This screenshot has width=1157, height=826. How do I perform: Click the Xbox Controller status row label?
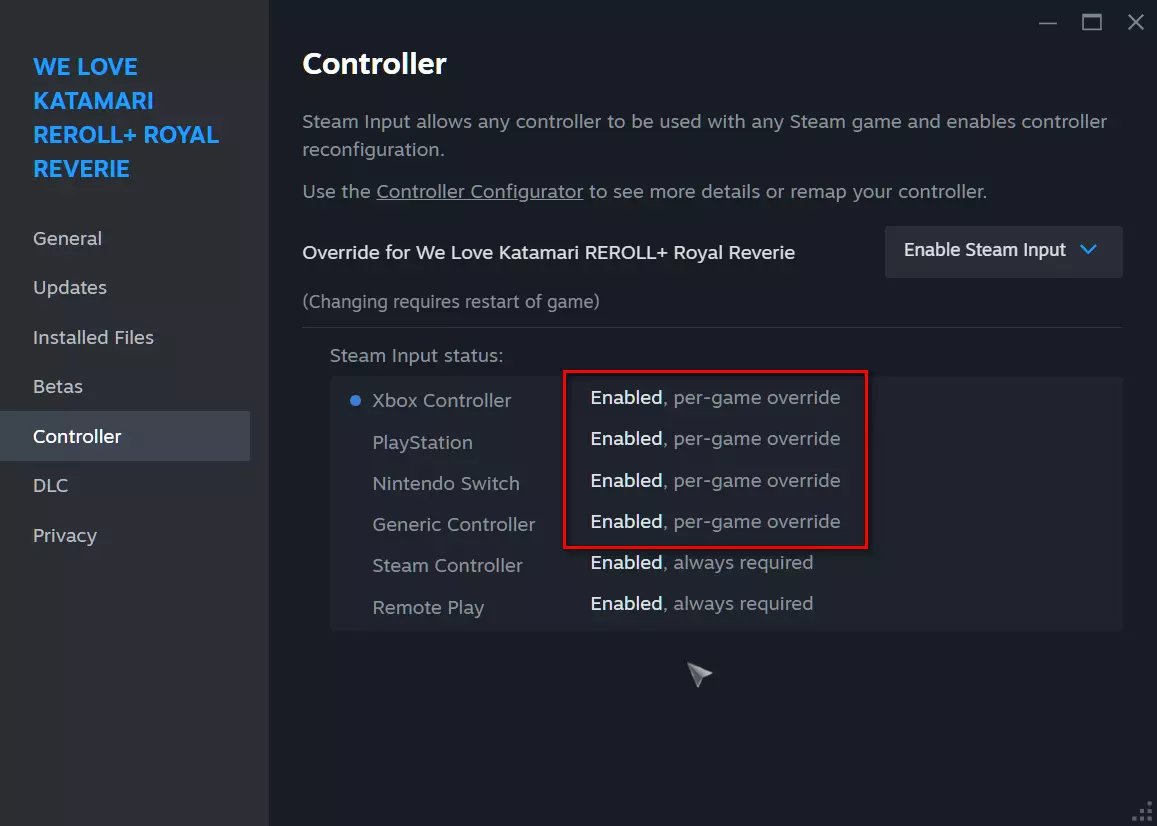[441, 401]
